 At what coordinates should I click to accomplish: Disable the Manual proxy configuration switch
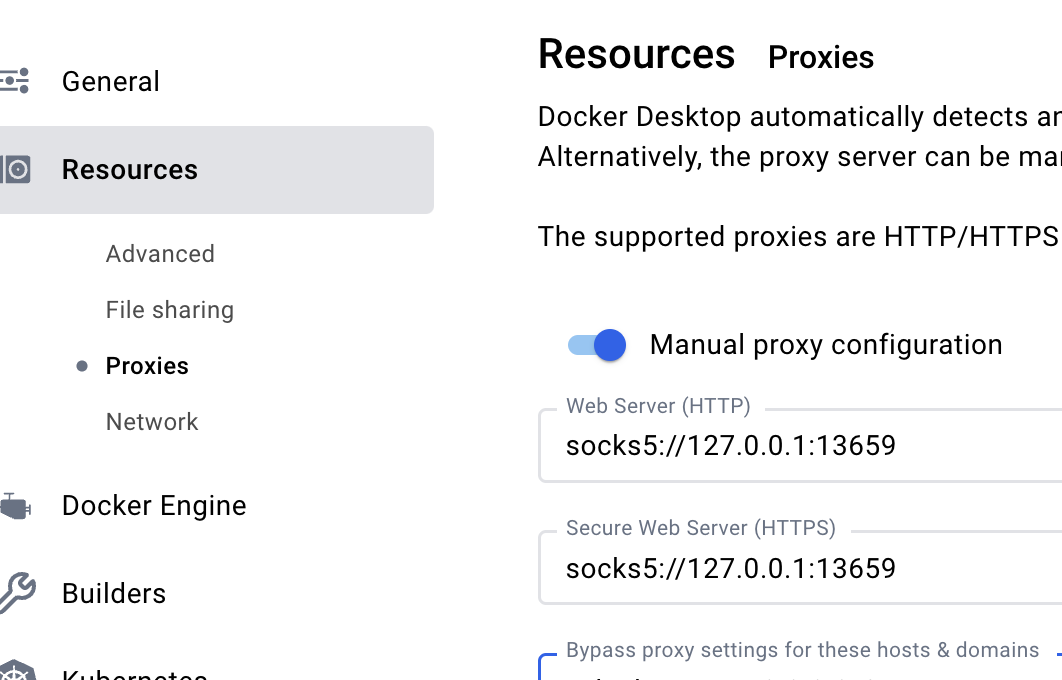[597, 345]
